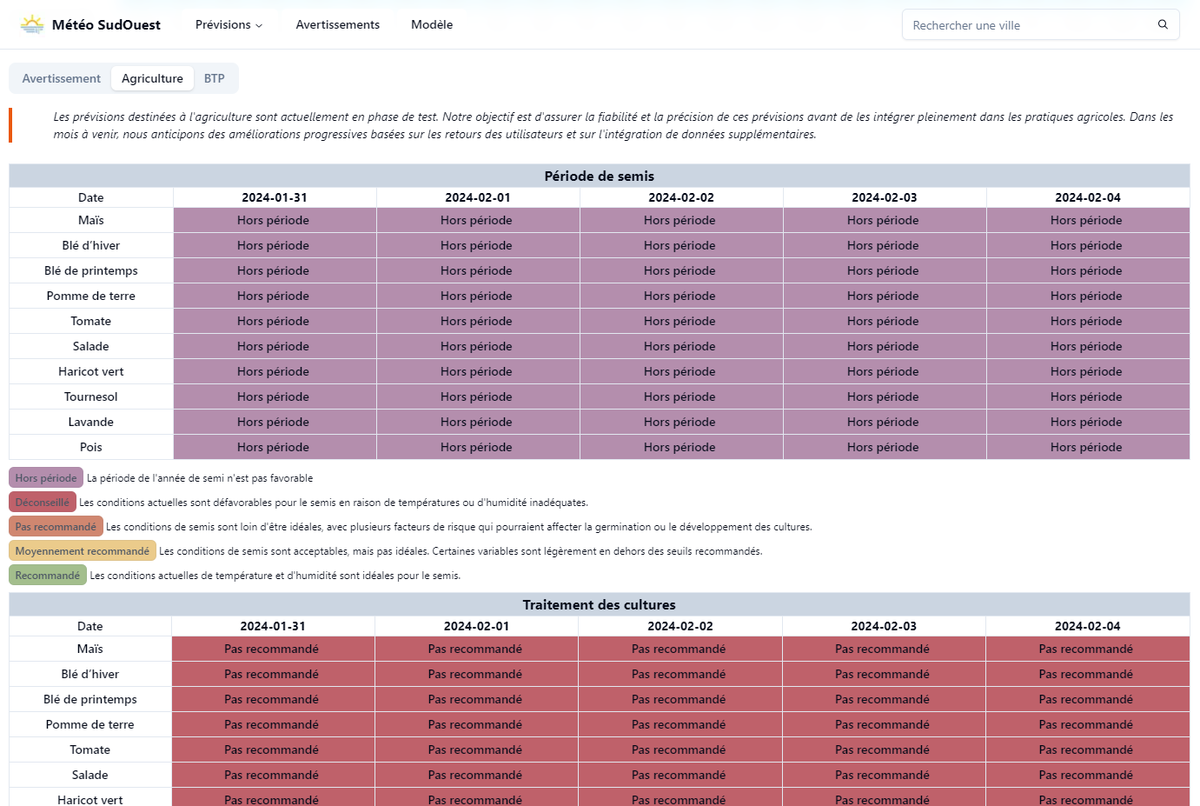Click the Tournesol row label
The width and height of the screenshot is (1200, 806).
pos(90,396)
